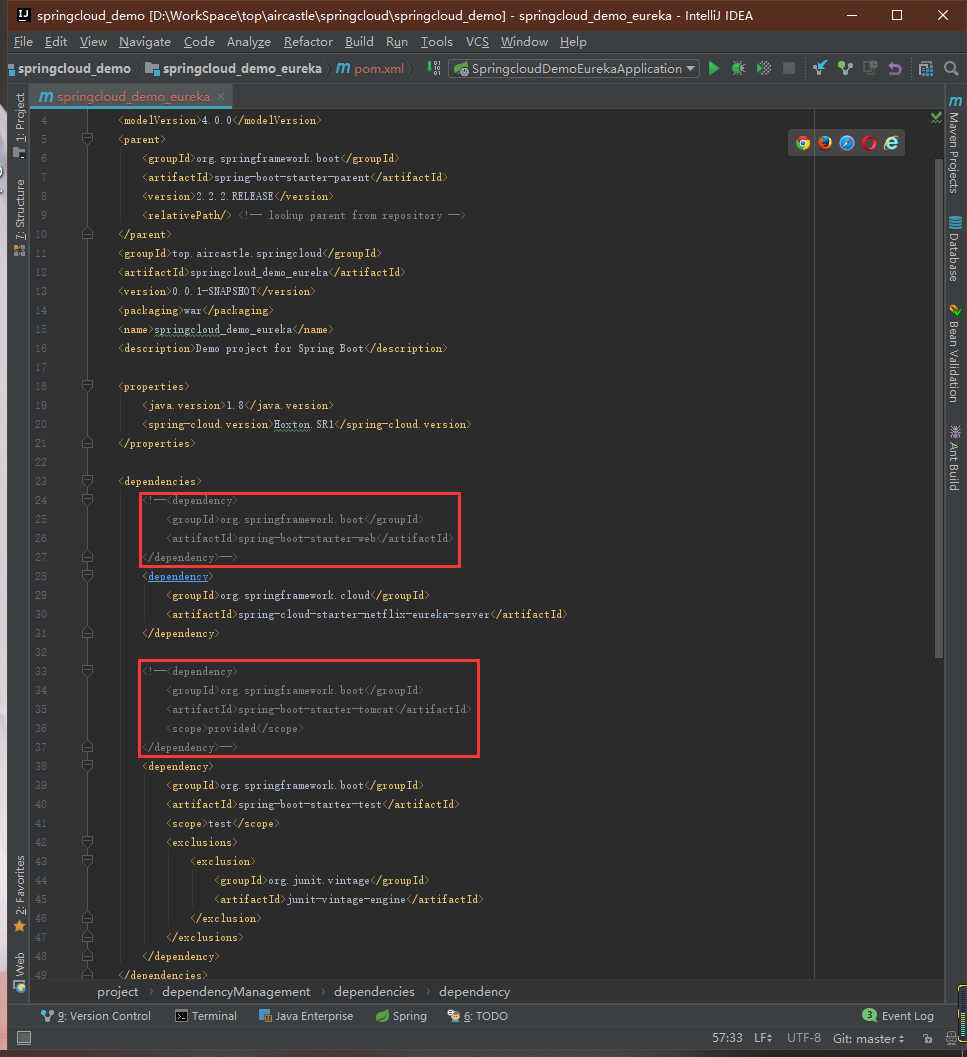Viewport: 967px width, 1057px height.
Task: Open the VCS menu
Action: coord(477,42)
